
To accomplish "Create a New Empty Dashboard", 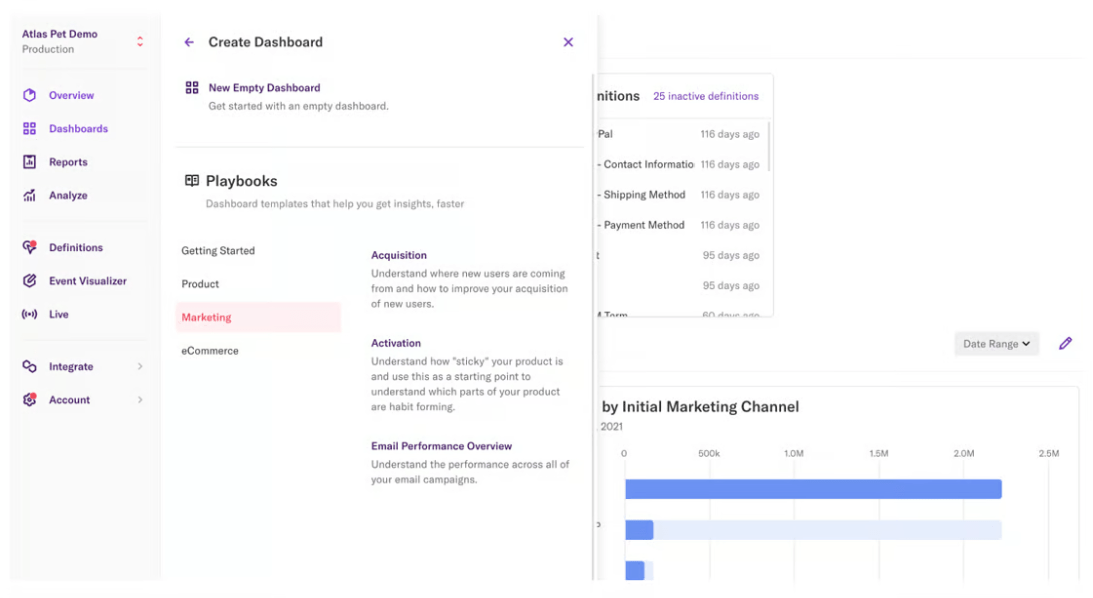I will (264, 88).
